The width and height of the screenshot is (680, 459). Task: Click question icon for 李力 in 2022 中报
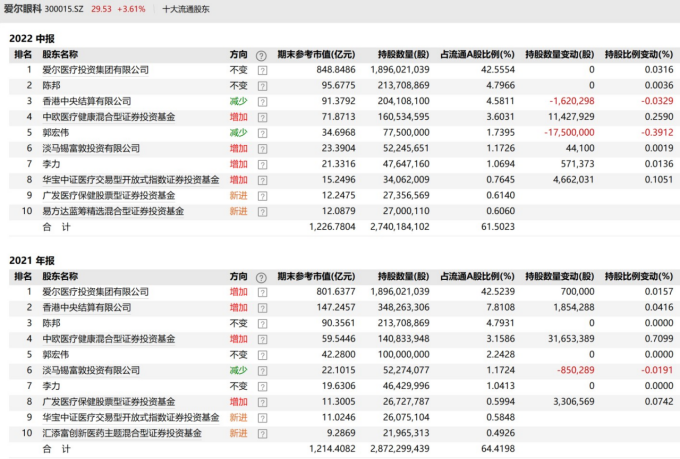[262, 164]
